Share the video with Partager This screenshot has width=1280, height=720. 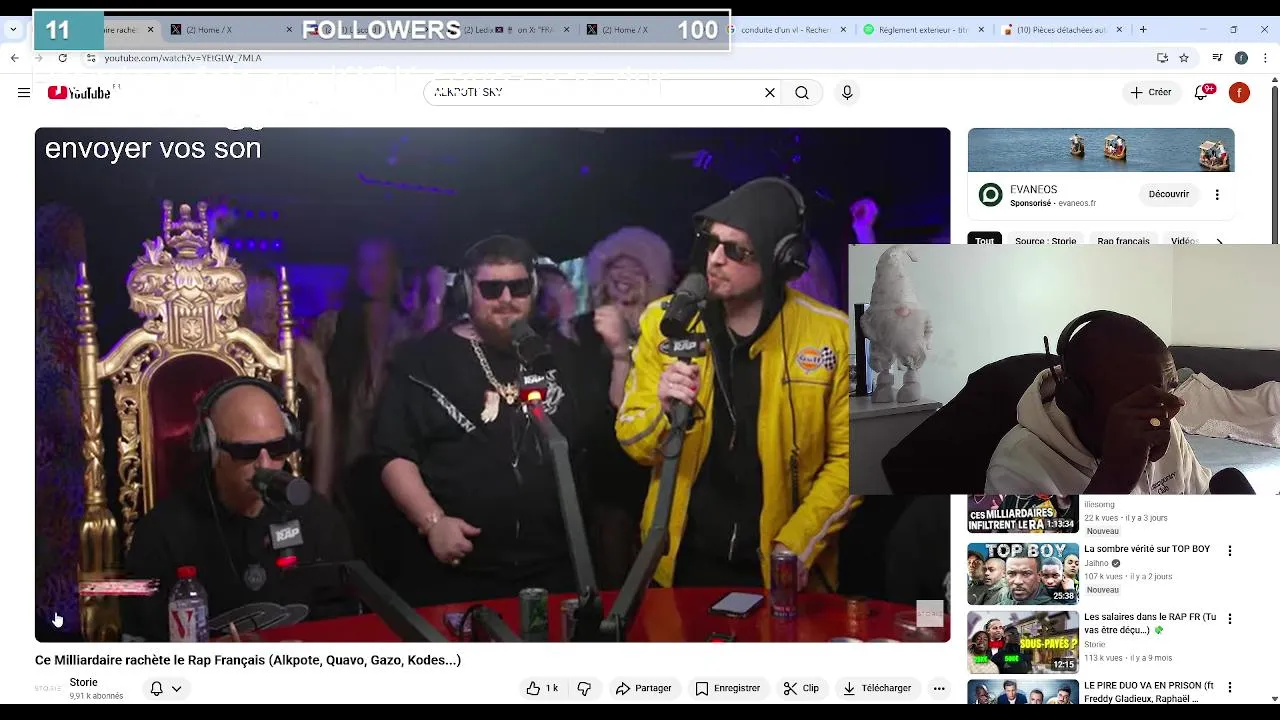[643, 688]
